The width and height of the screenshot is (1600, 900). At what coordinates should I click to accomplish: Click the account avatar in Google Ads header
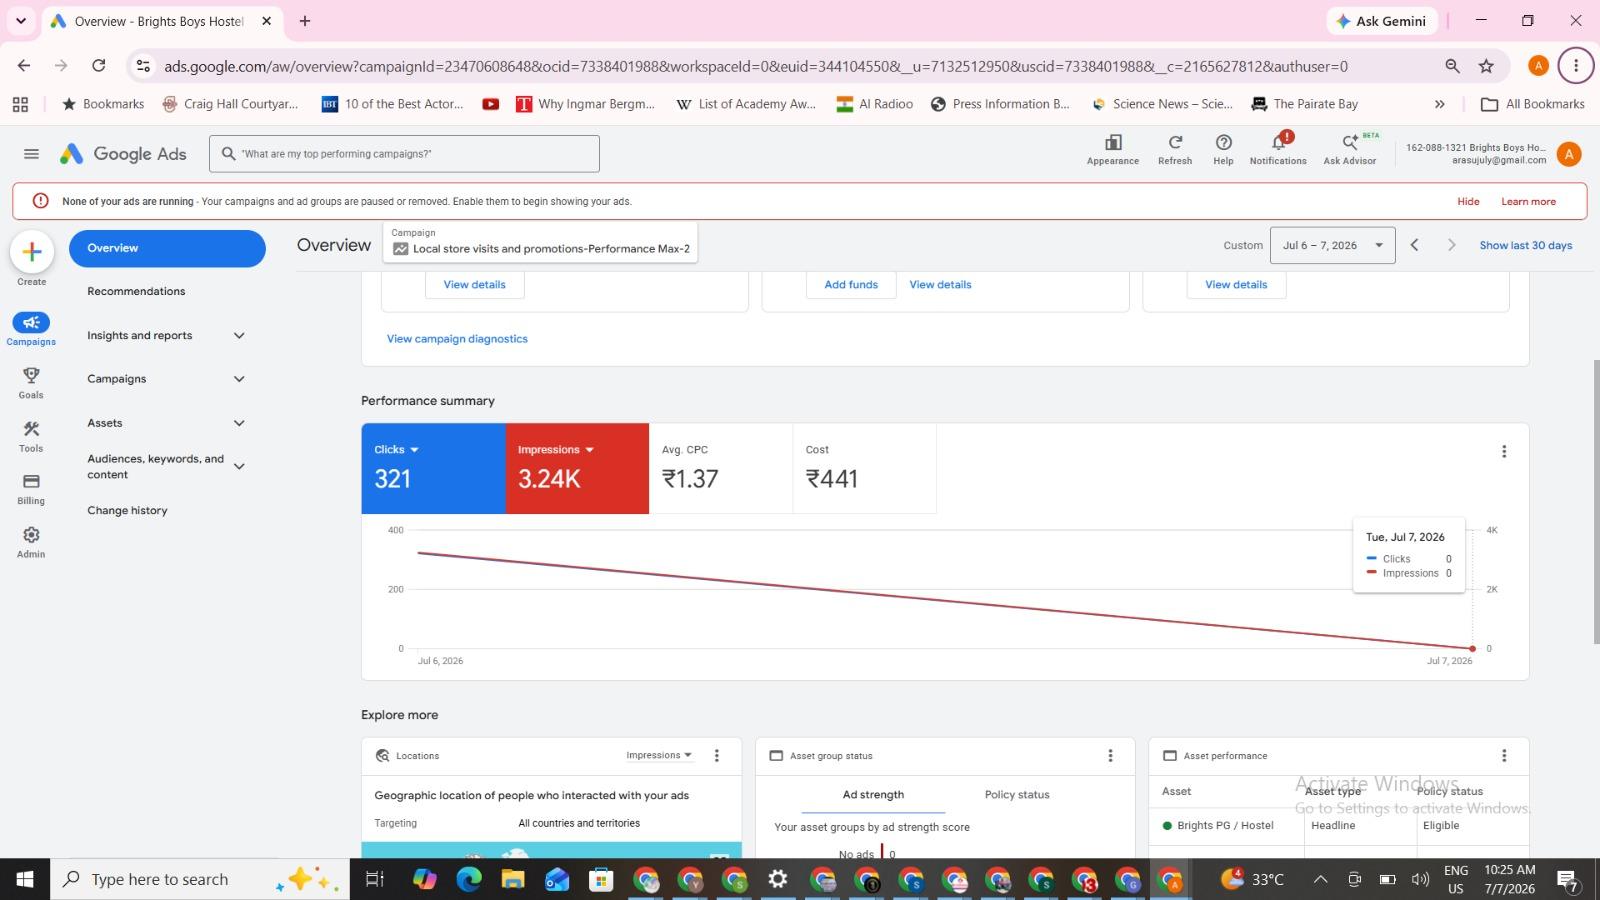coord(1569,154)
